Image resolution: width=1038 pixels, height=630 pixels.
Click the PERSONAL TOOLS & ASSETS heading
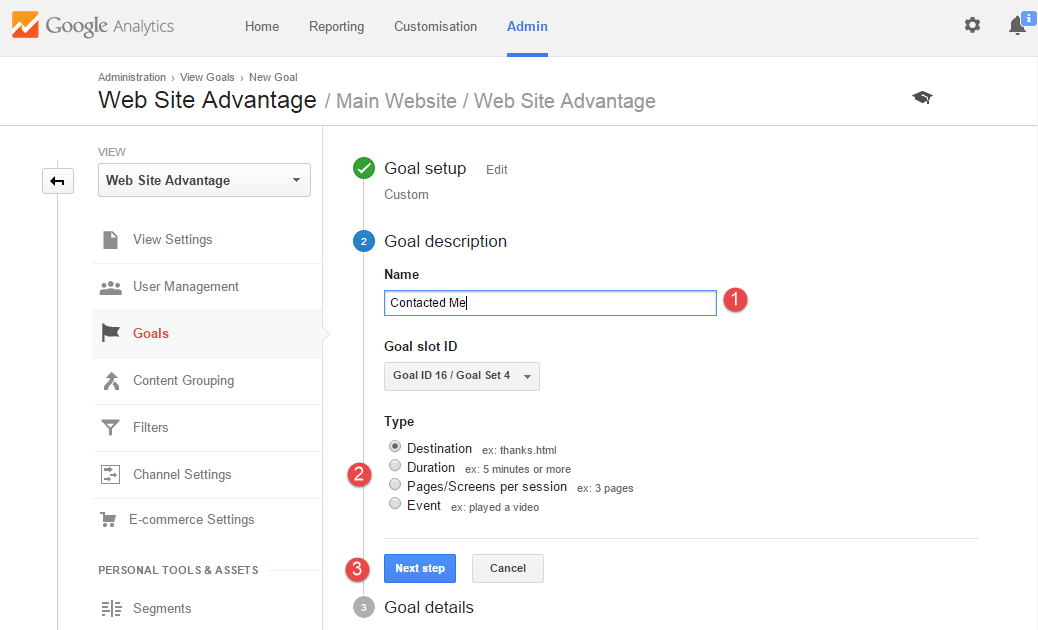[178, 570]
